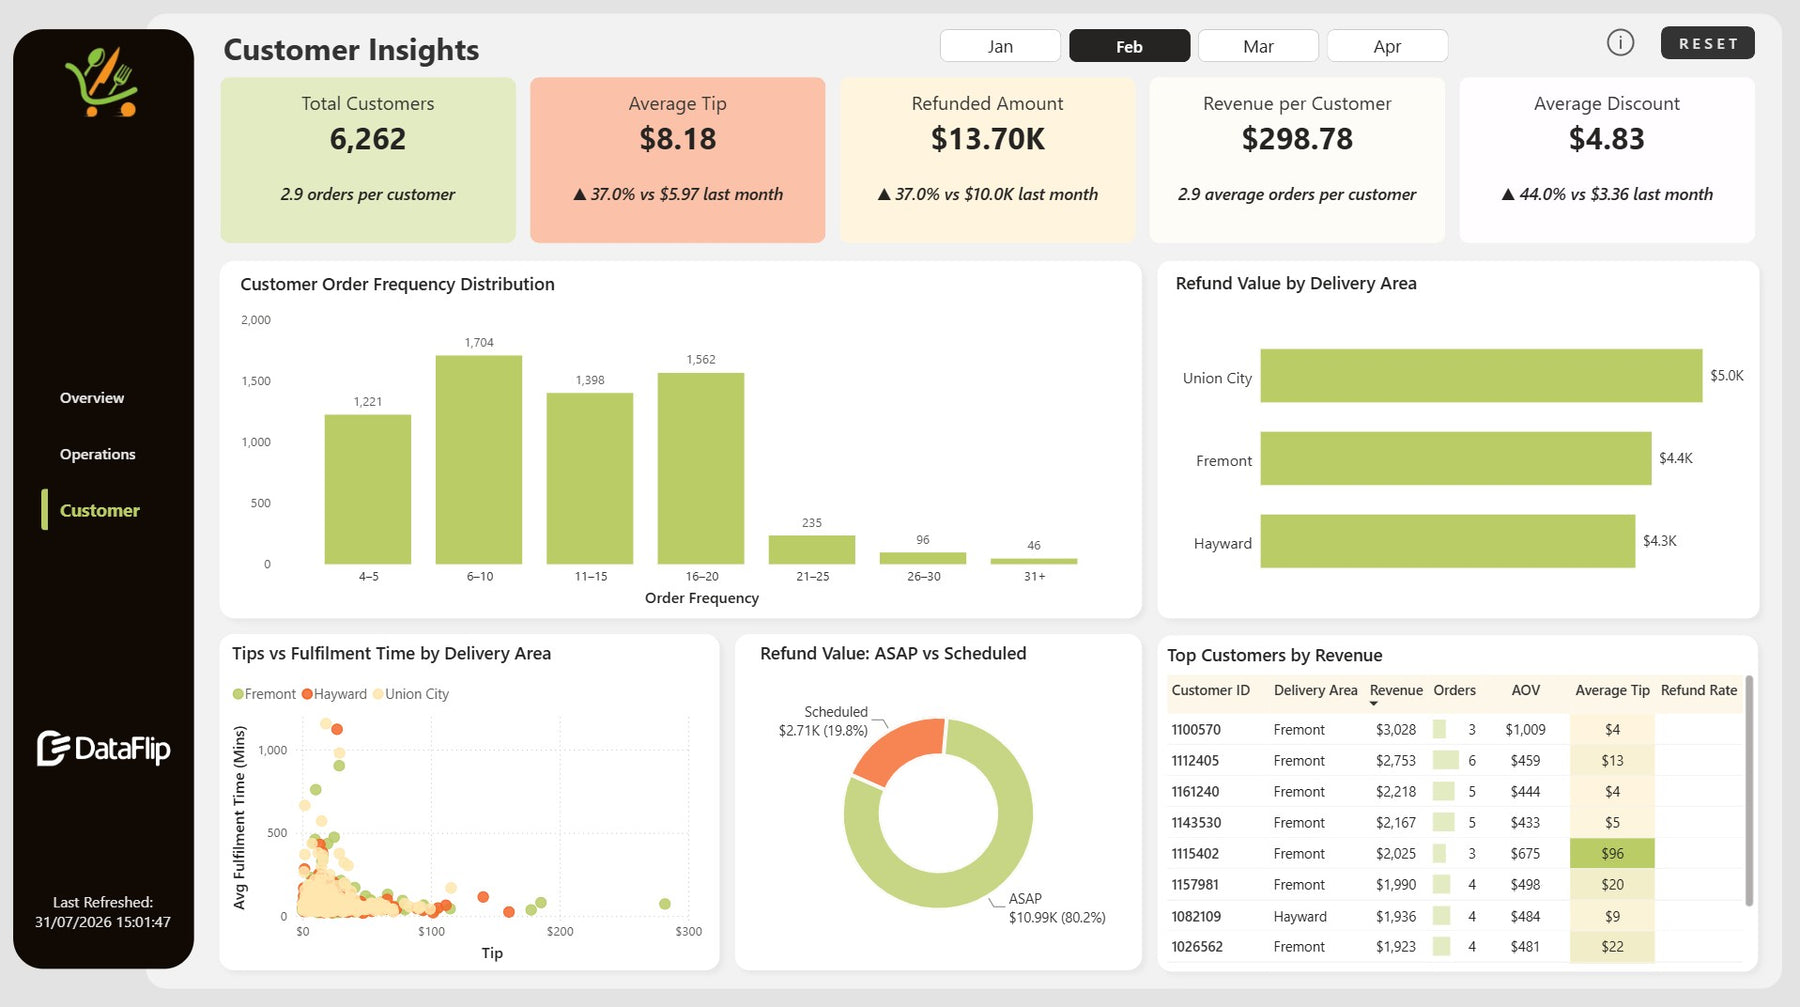The height and width of the screenshot is (1007, 1800).
Task: Select the Apr month filter
Action: 1387,46
